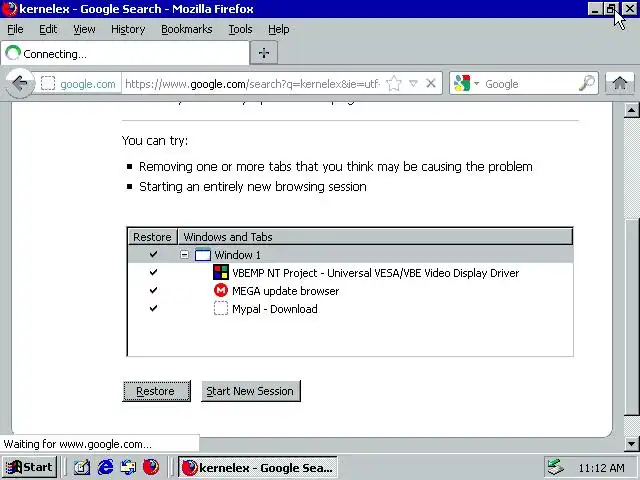Toggle the restore checkmark for MEGA update browser
Viewport: 640px width, 480px height.
coord(153,290)
